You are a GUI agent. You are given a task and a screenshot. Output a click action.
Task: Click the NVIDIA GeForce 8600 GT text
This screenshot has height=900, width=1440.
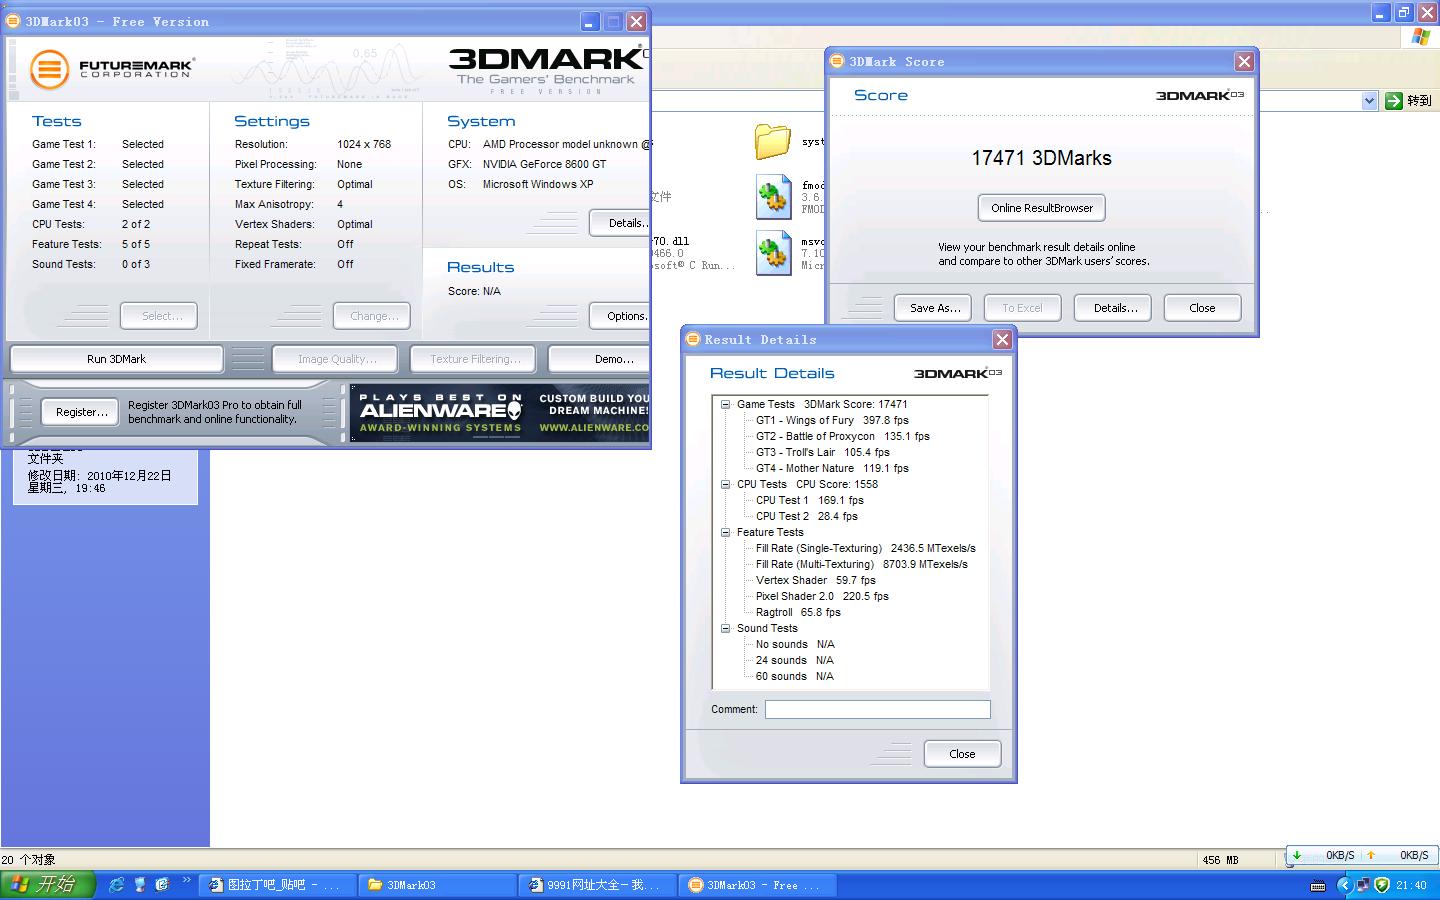[544, 164]
